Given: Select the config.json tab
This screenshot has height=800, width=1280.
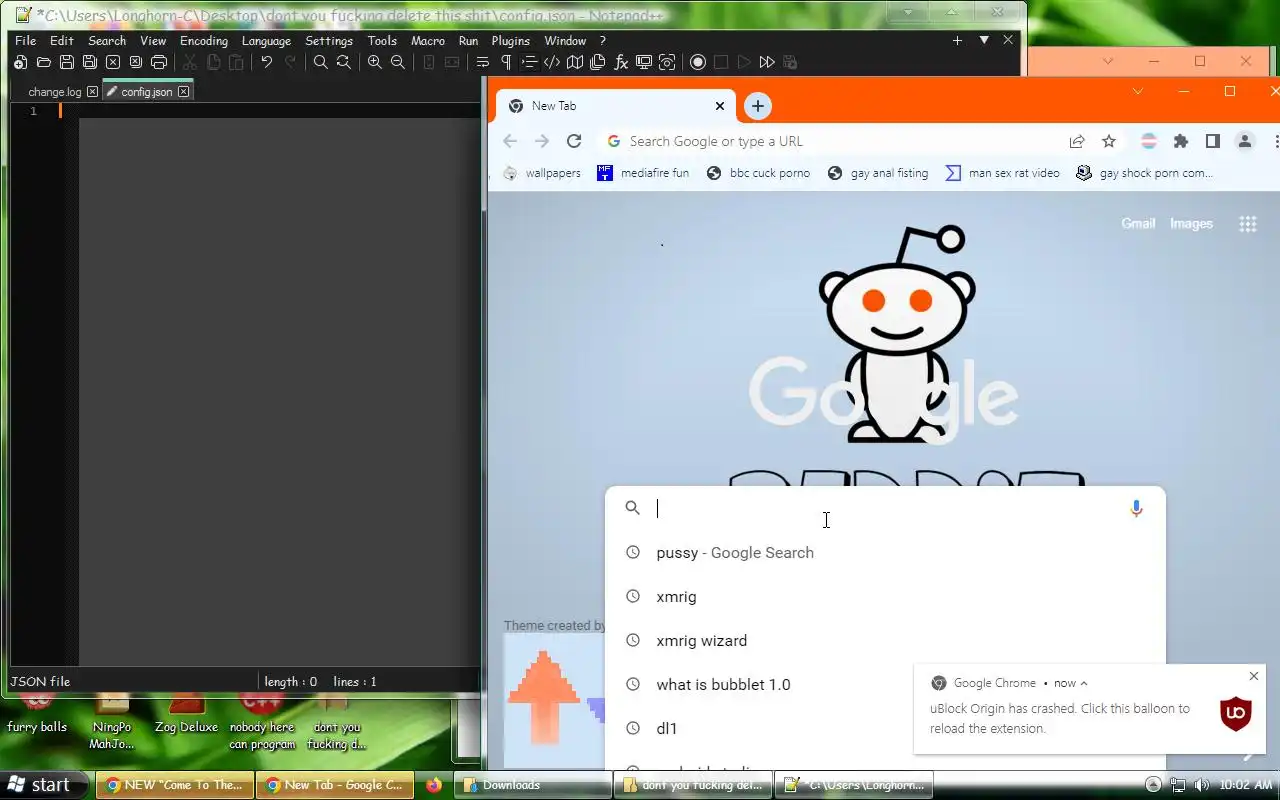Looking at the screenshot, I should coord(146,92).
